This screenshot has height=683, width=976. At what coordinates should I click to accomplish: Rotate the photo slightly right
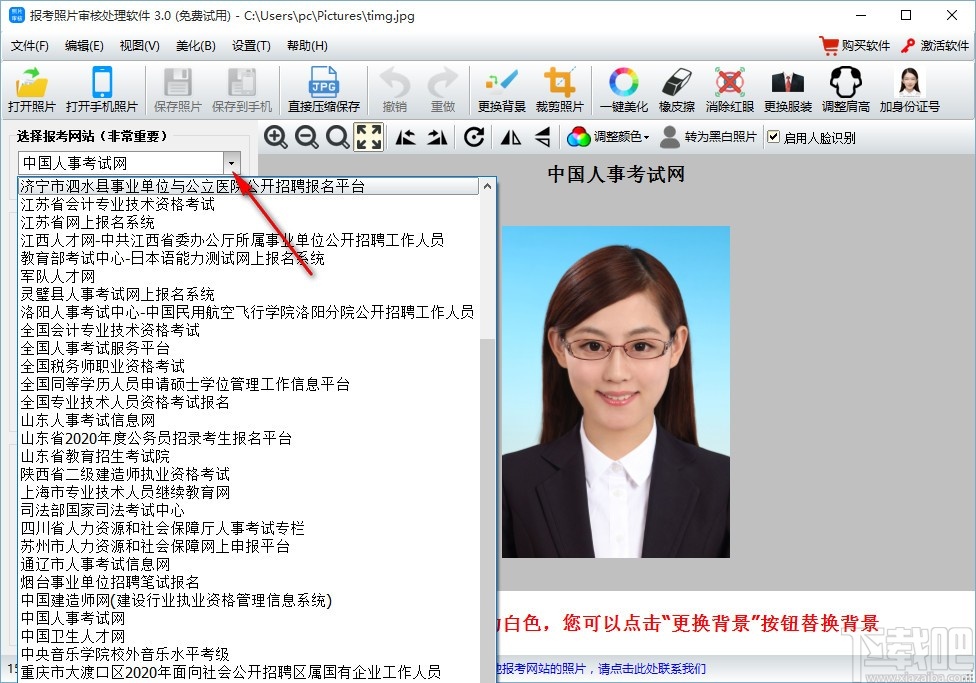(437, 137)
